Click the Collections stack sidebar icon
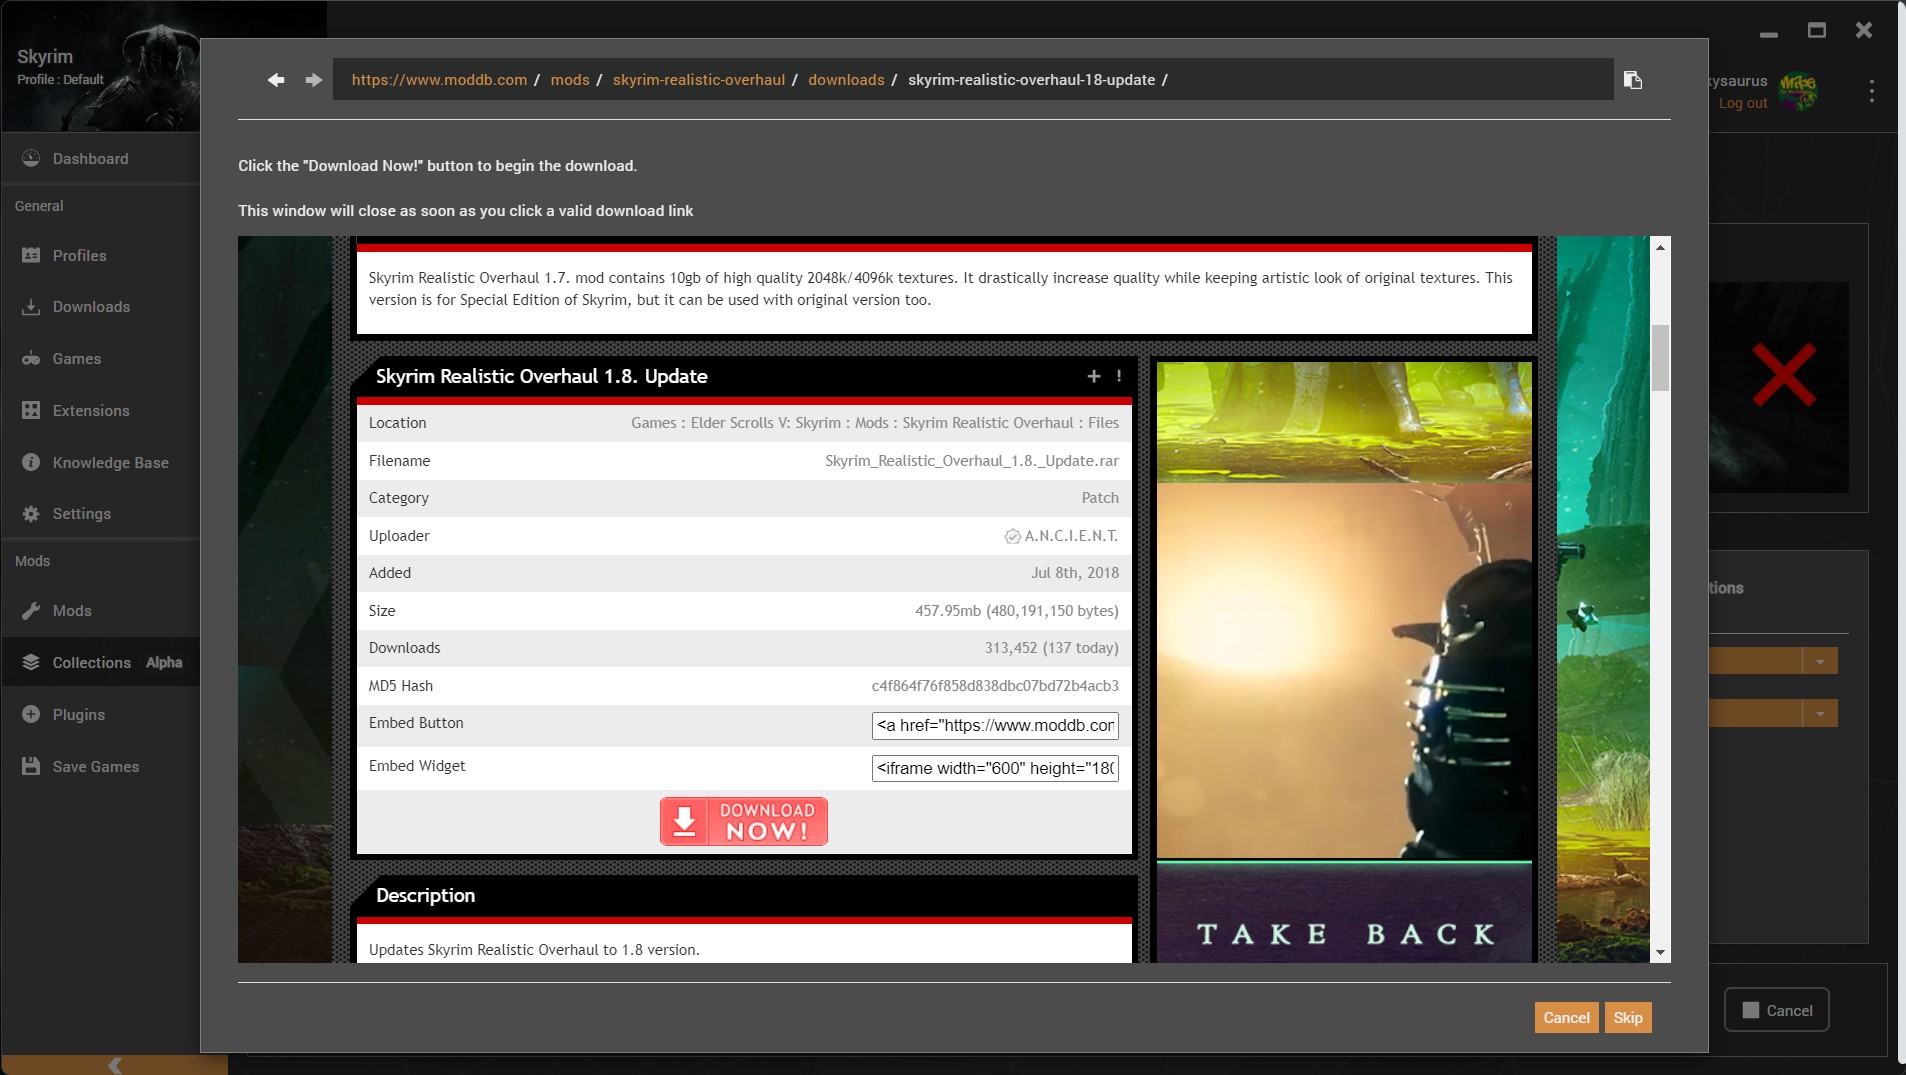This screenshot has height=1075, width=1906. 31,662
